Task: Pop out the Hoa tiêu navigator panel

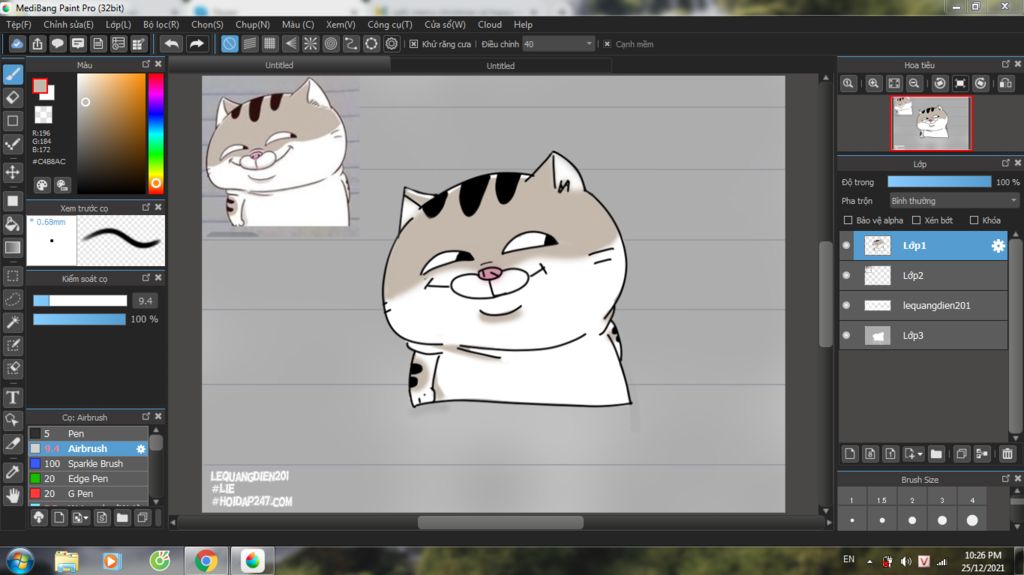Action: click(1006, 64)
